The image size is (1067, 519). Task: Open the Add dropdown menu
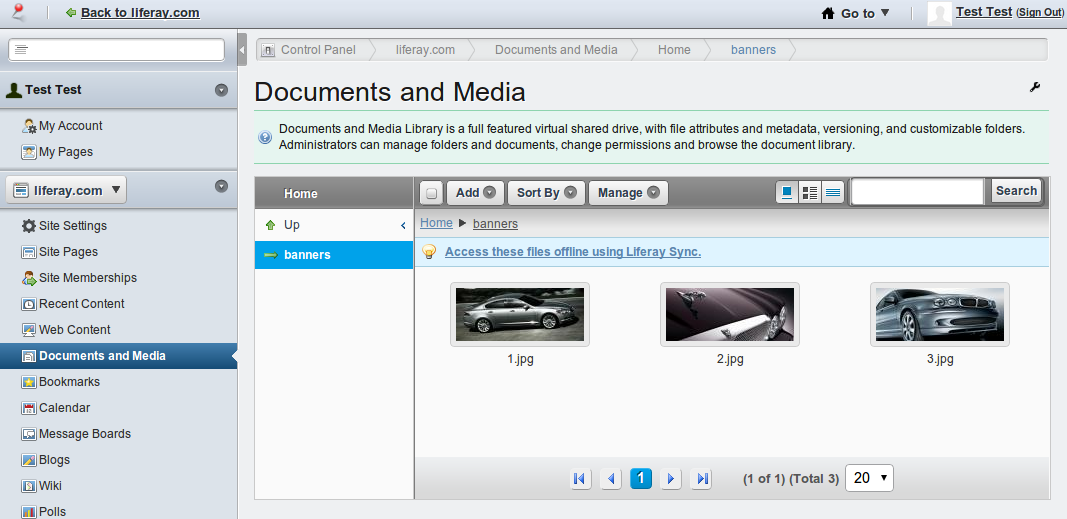coord(475,193)
